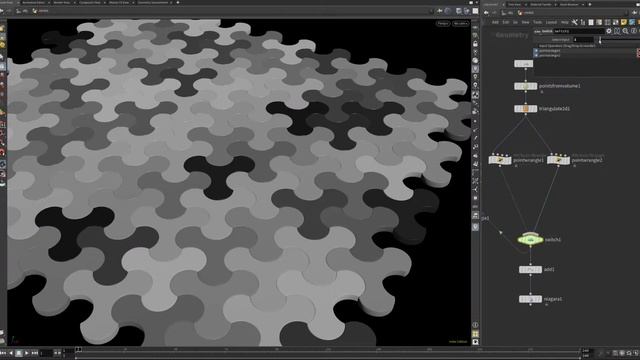
Task: Switch to the Tree View tab
Action: 514,4
